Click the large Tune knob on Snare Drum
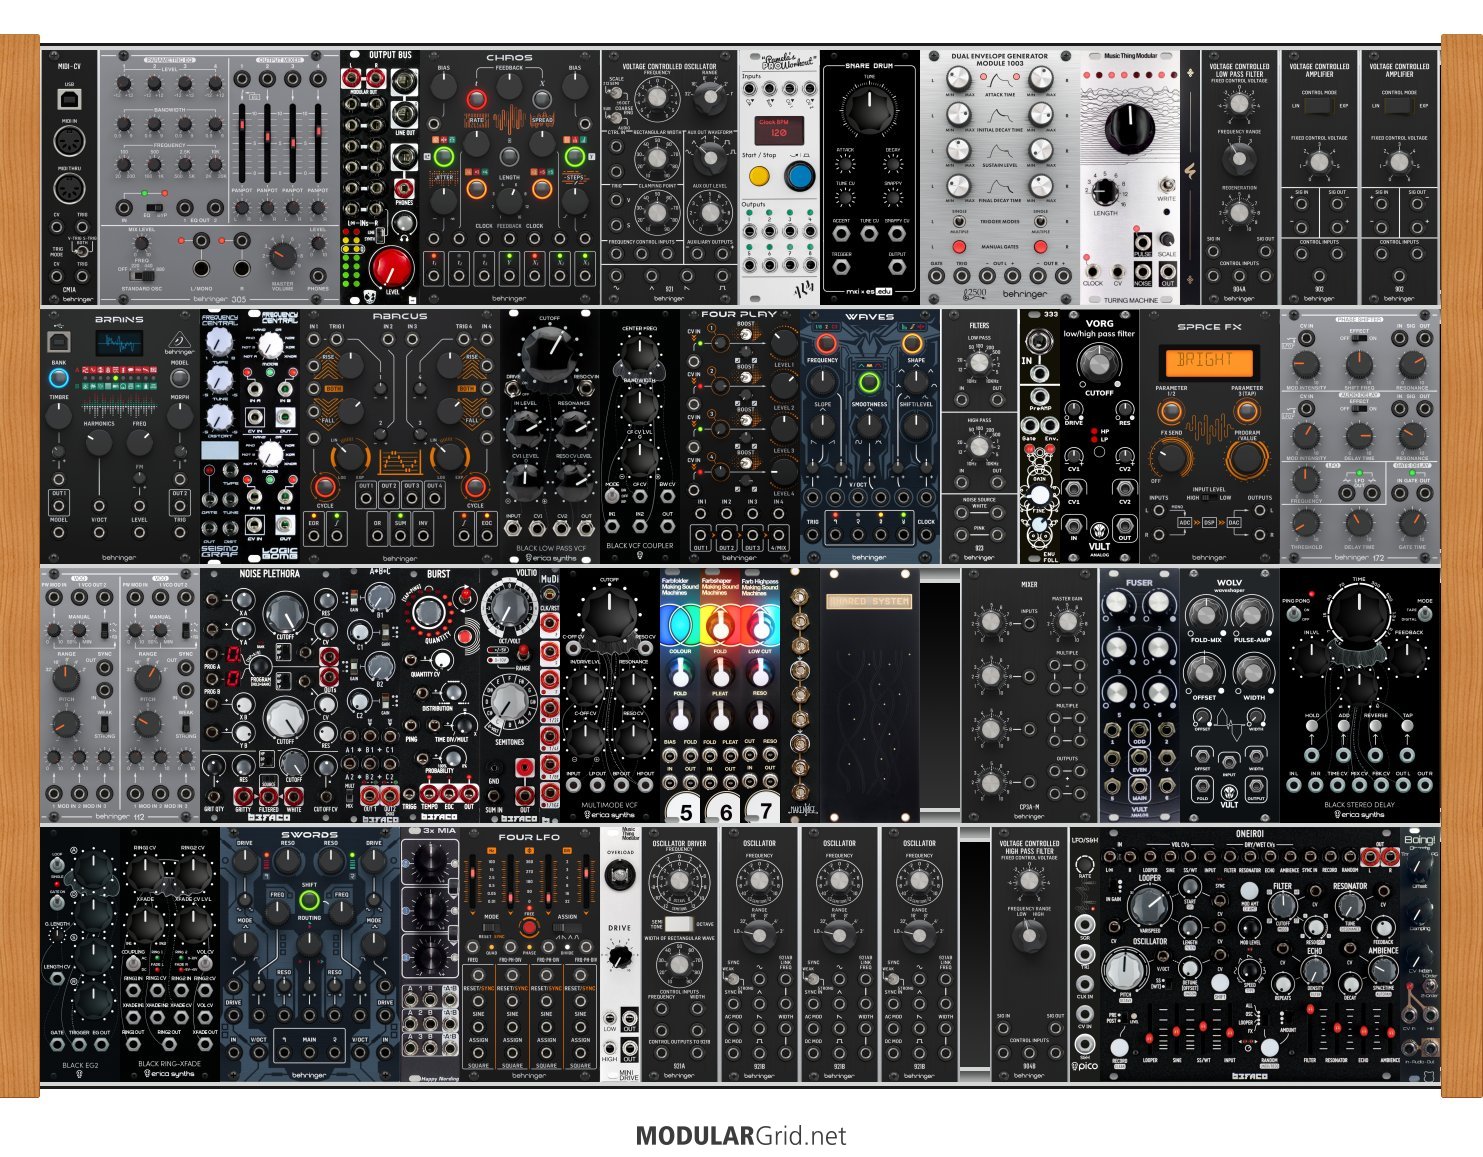 click(x=870, y=110)
